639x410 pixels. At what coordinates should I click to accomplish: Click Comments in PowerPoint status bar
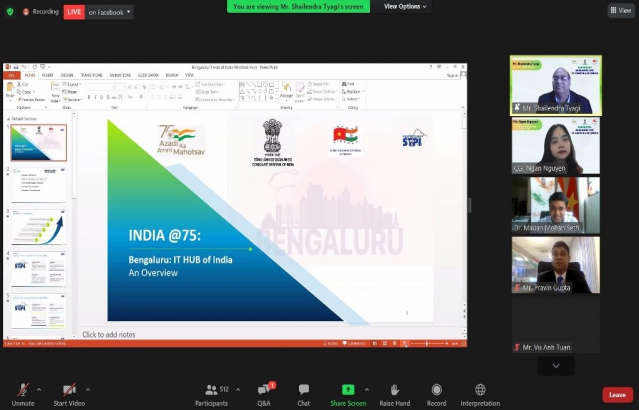354,344
